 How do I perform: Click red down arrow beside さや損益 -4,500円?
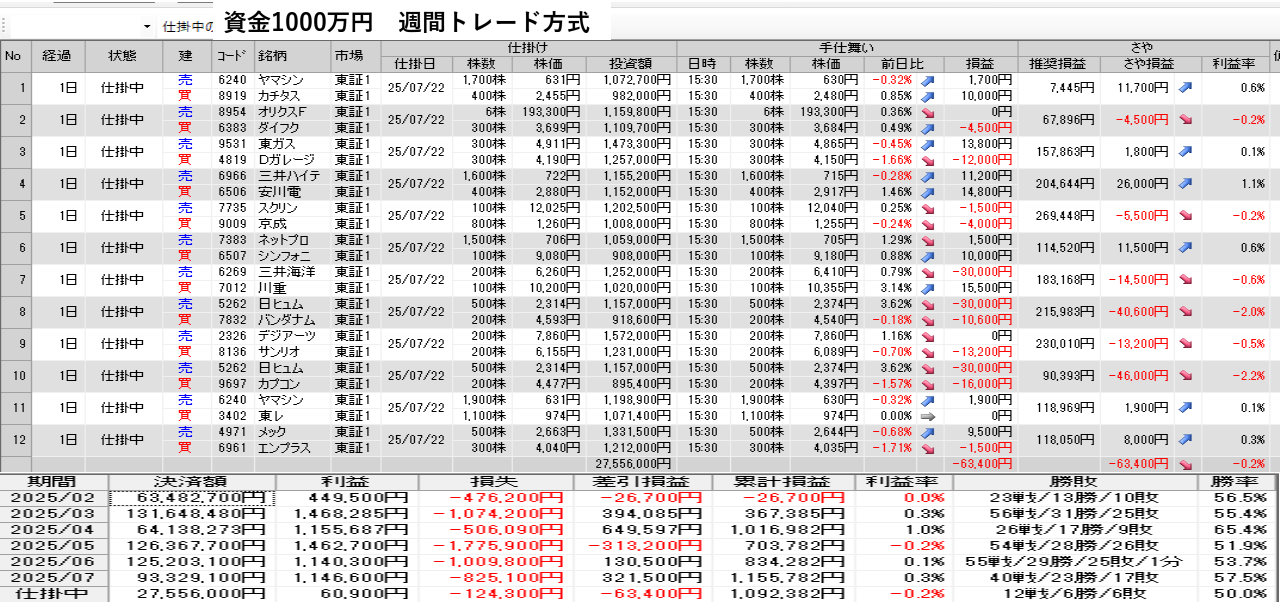(1186, 120)
